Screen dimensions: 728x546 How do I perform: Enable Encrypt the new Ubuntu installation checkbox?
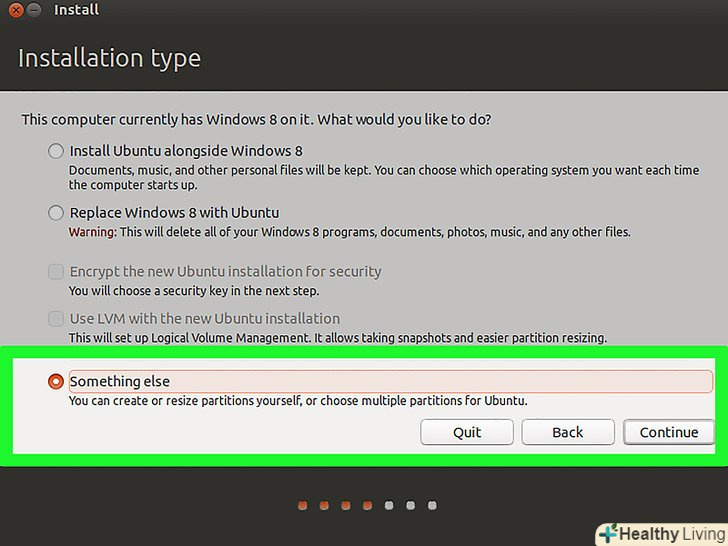tap(55, 272)
